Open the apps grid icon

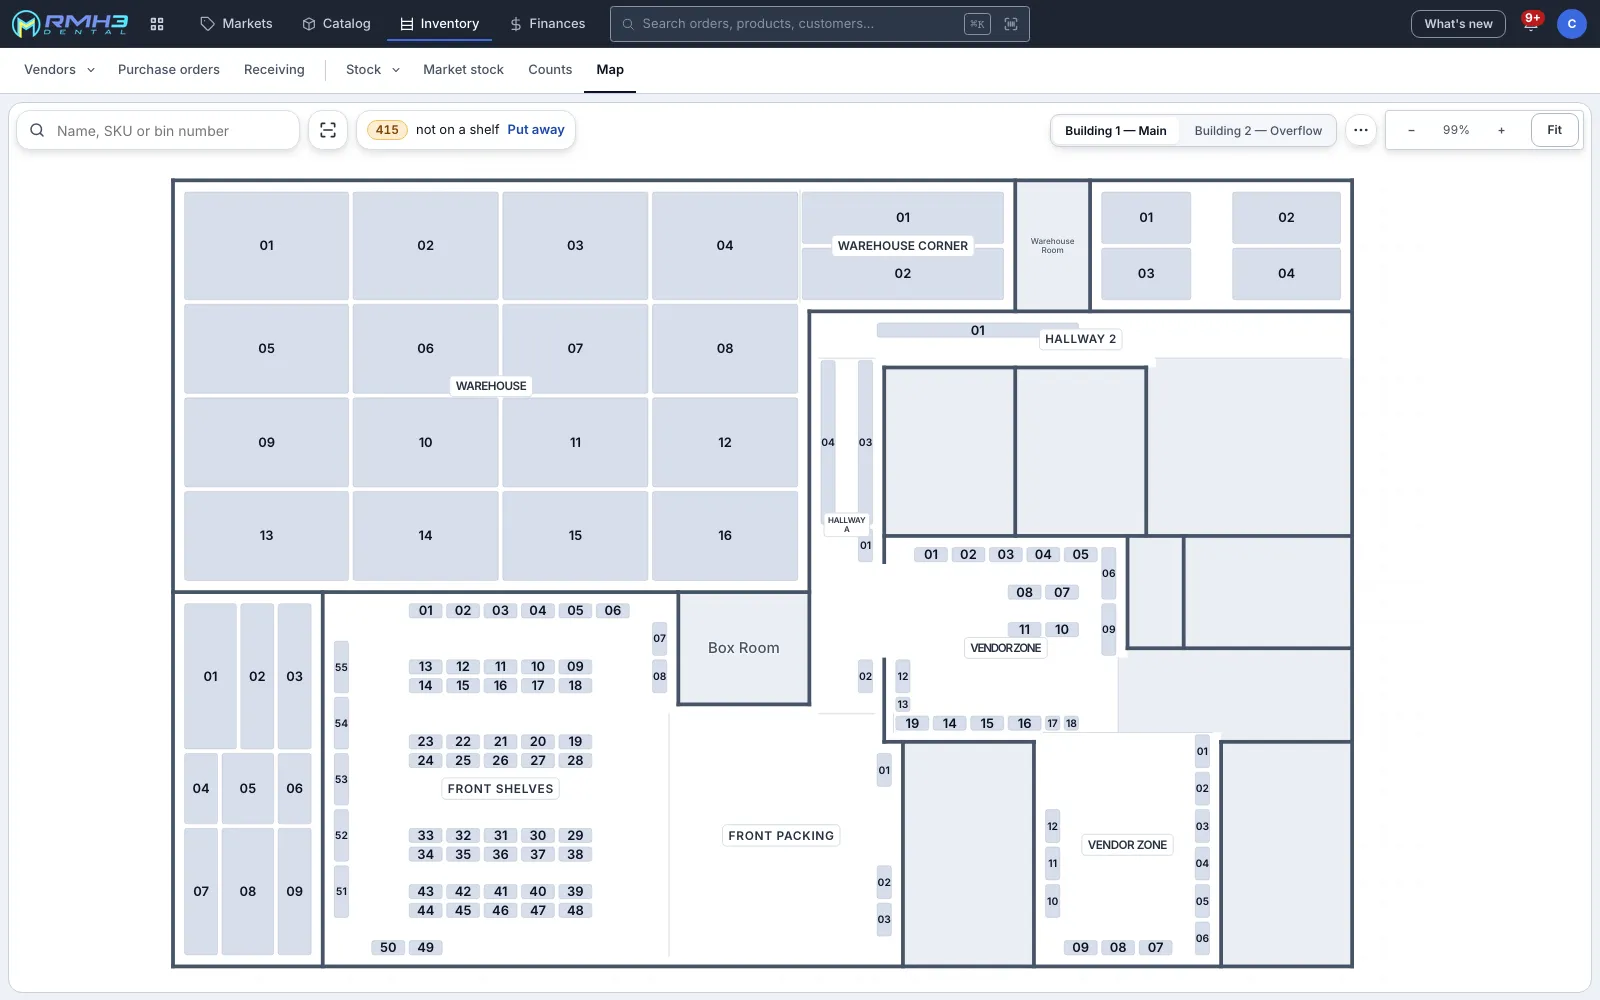[x=157, y=24]
